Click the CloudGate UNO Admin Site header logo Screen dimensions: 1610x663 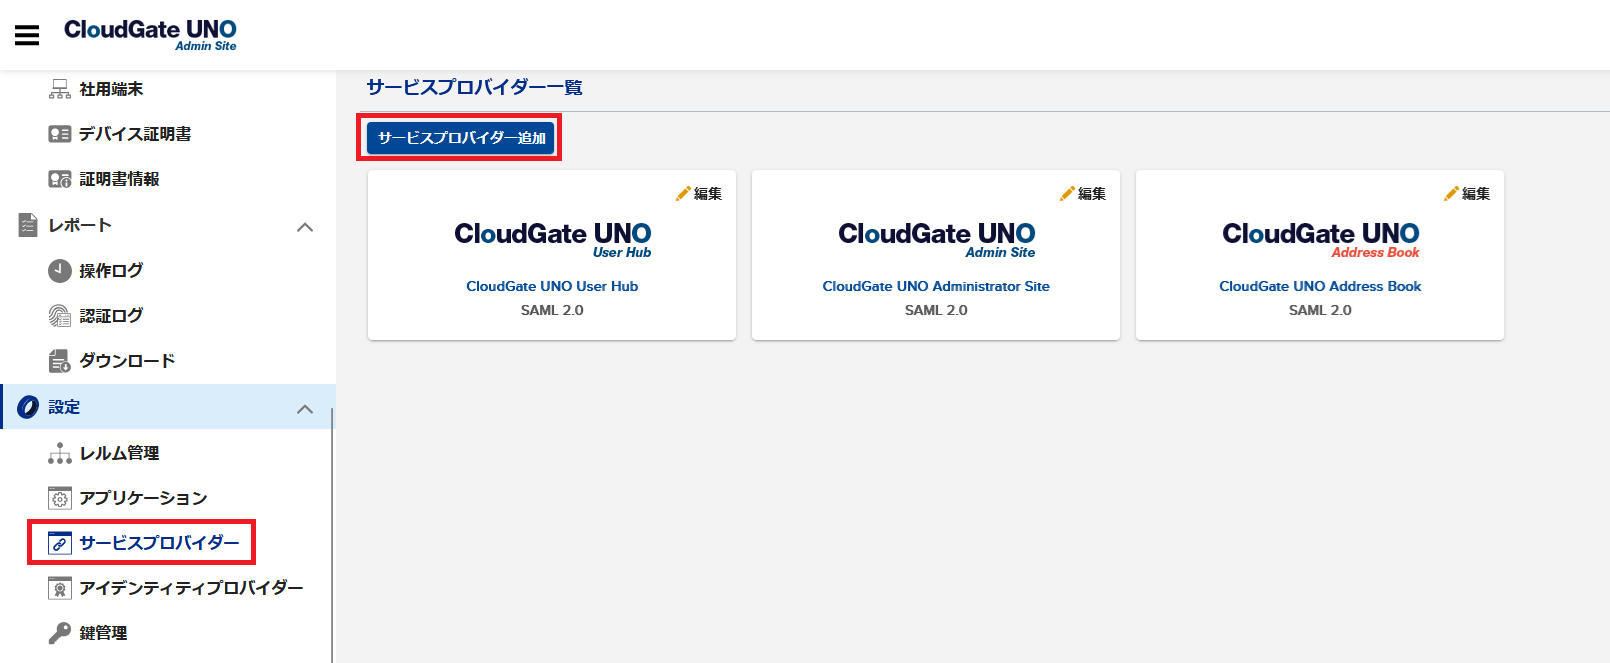[150, 34]
